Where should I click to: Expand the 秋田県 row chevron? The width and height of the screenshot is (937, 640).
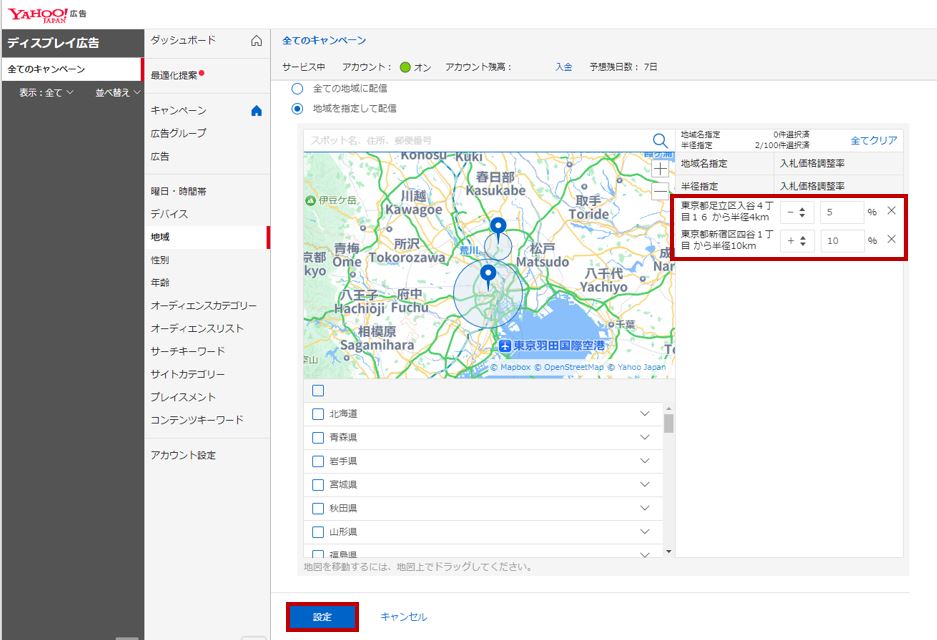(644, 508)
